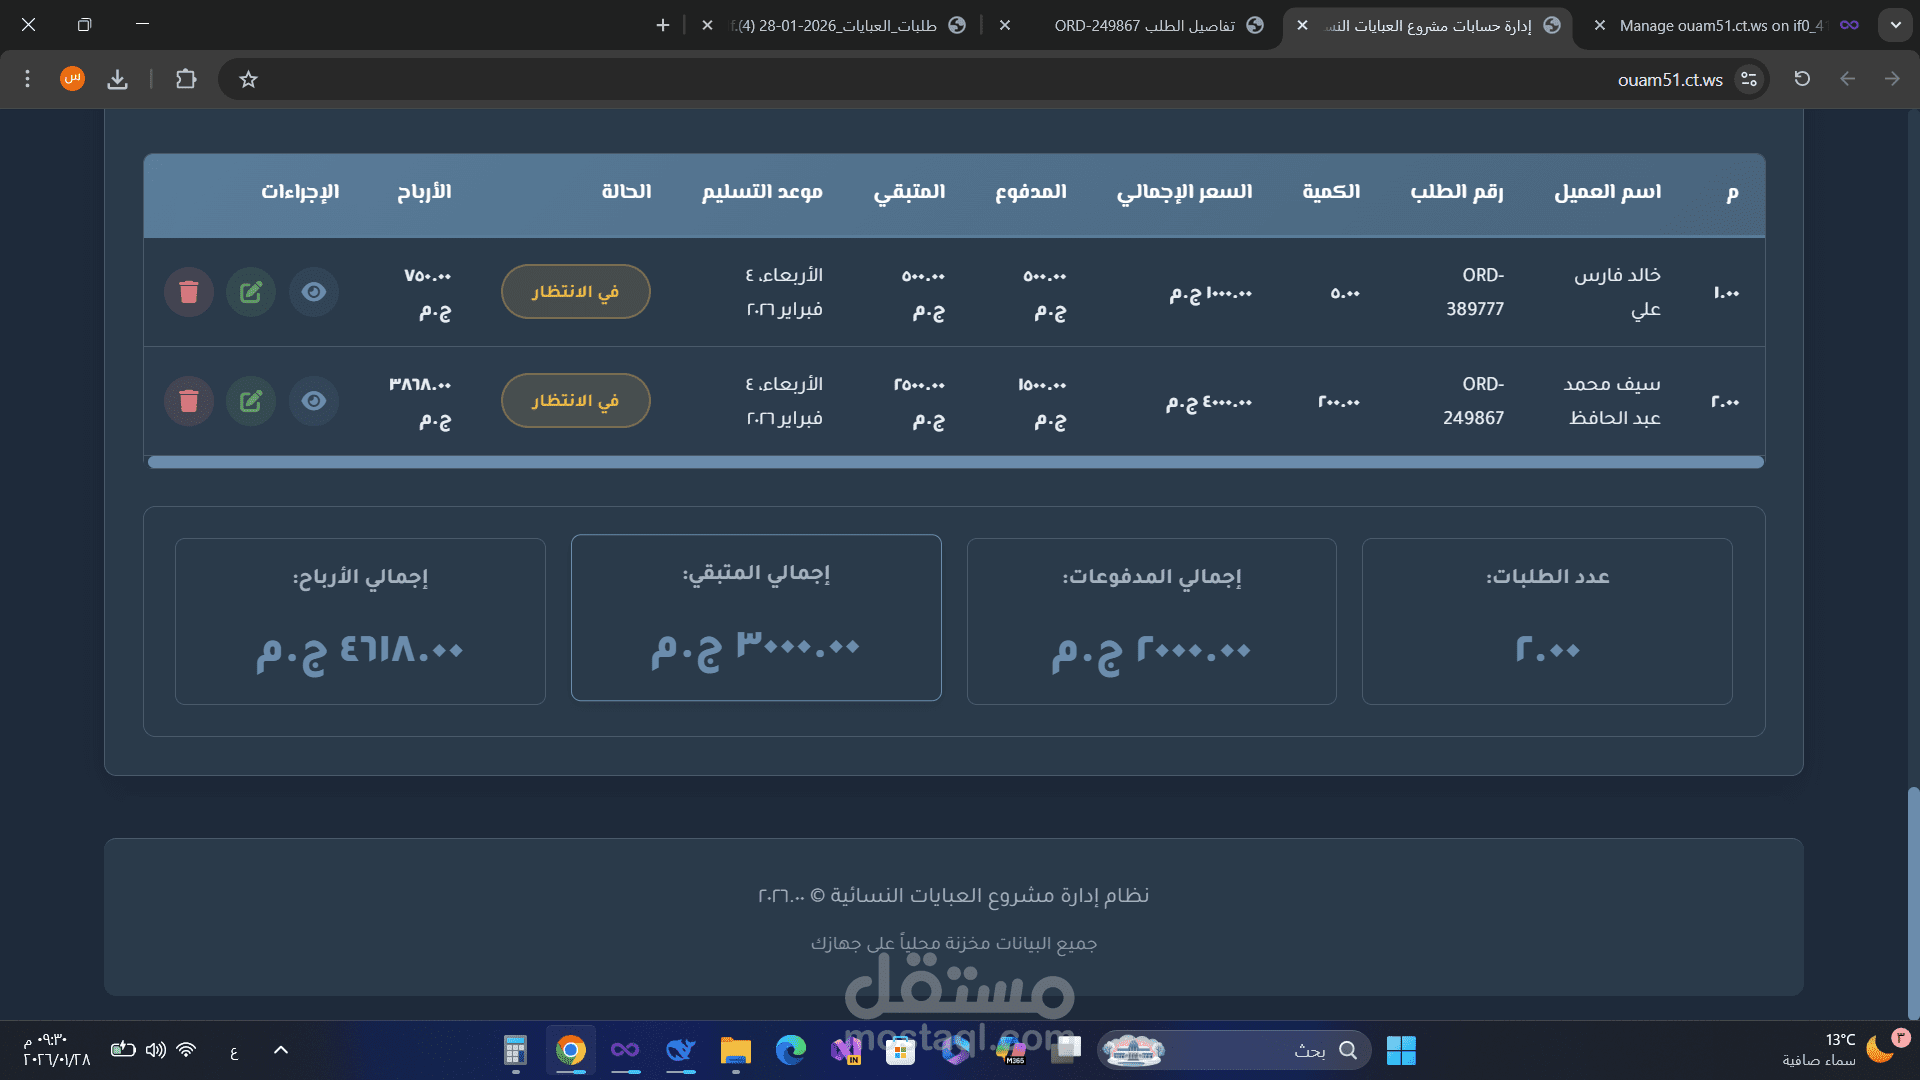Expand the tab search dropdown arrow
This screenshot has height=1080, width=1920.
click(x=1895, y=25)
